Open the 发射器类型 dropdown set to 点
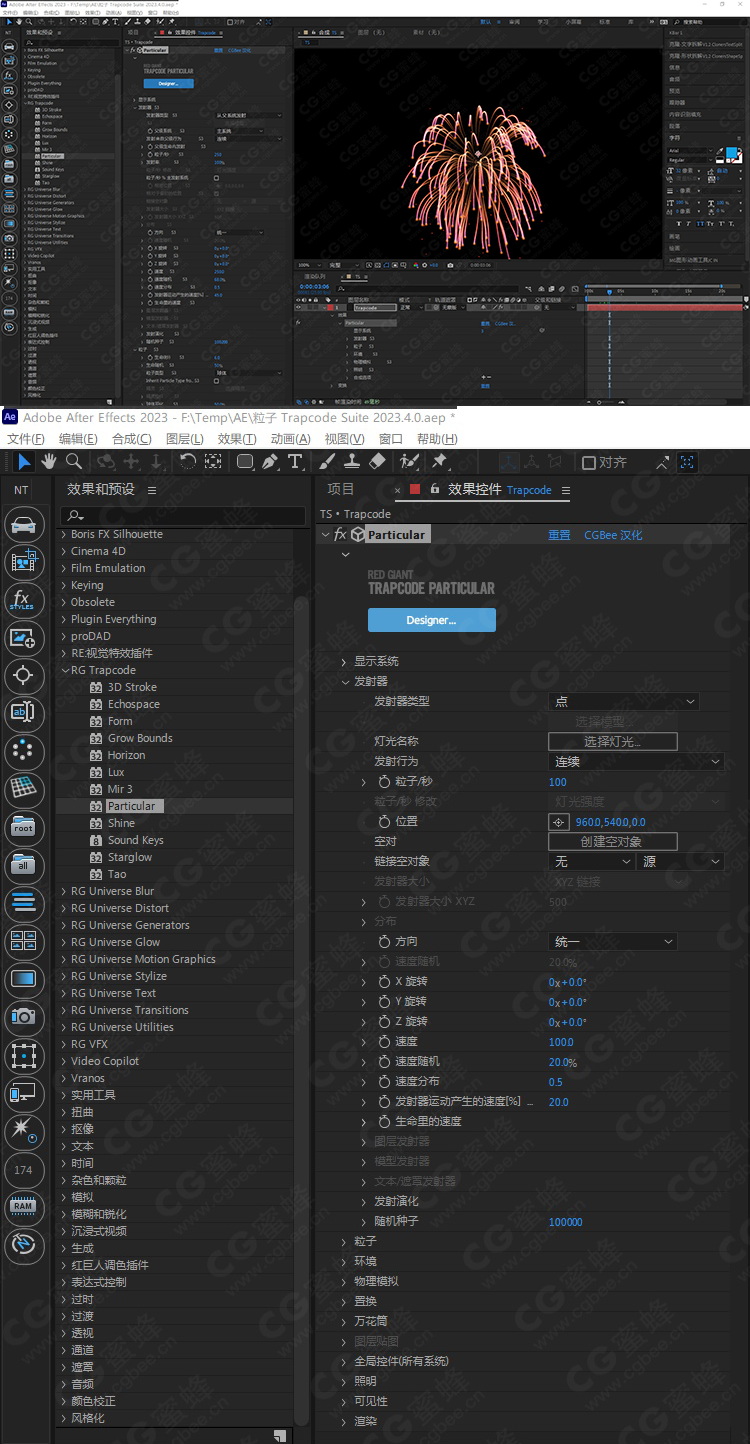Screen dimensions: 750x1444 [x=623, y=702]
